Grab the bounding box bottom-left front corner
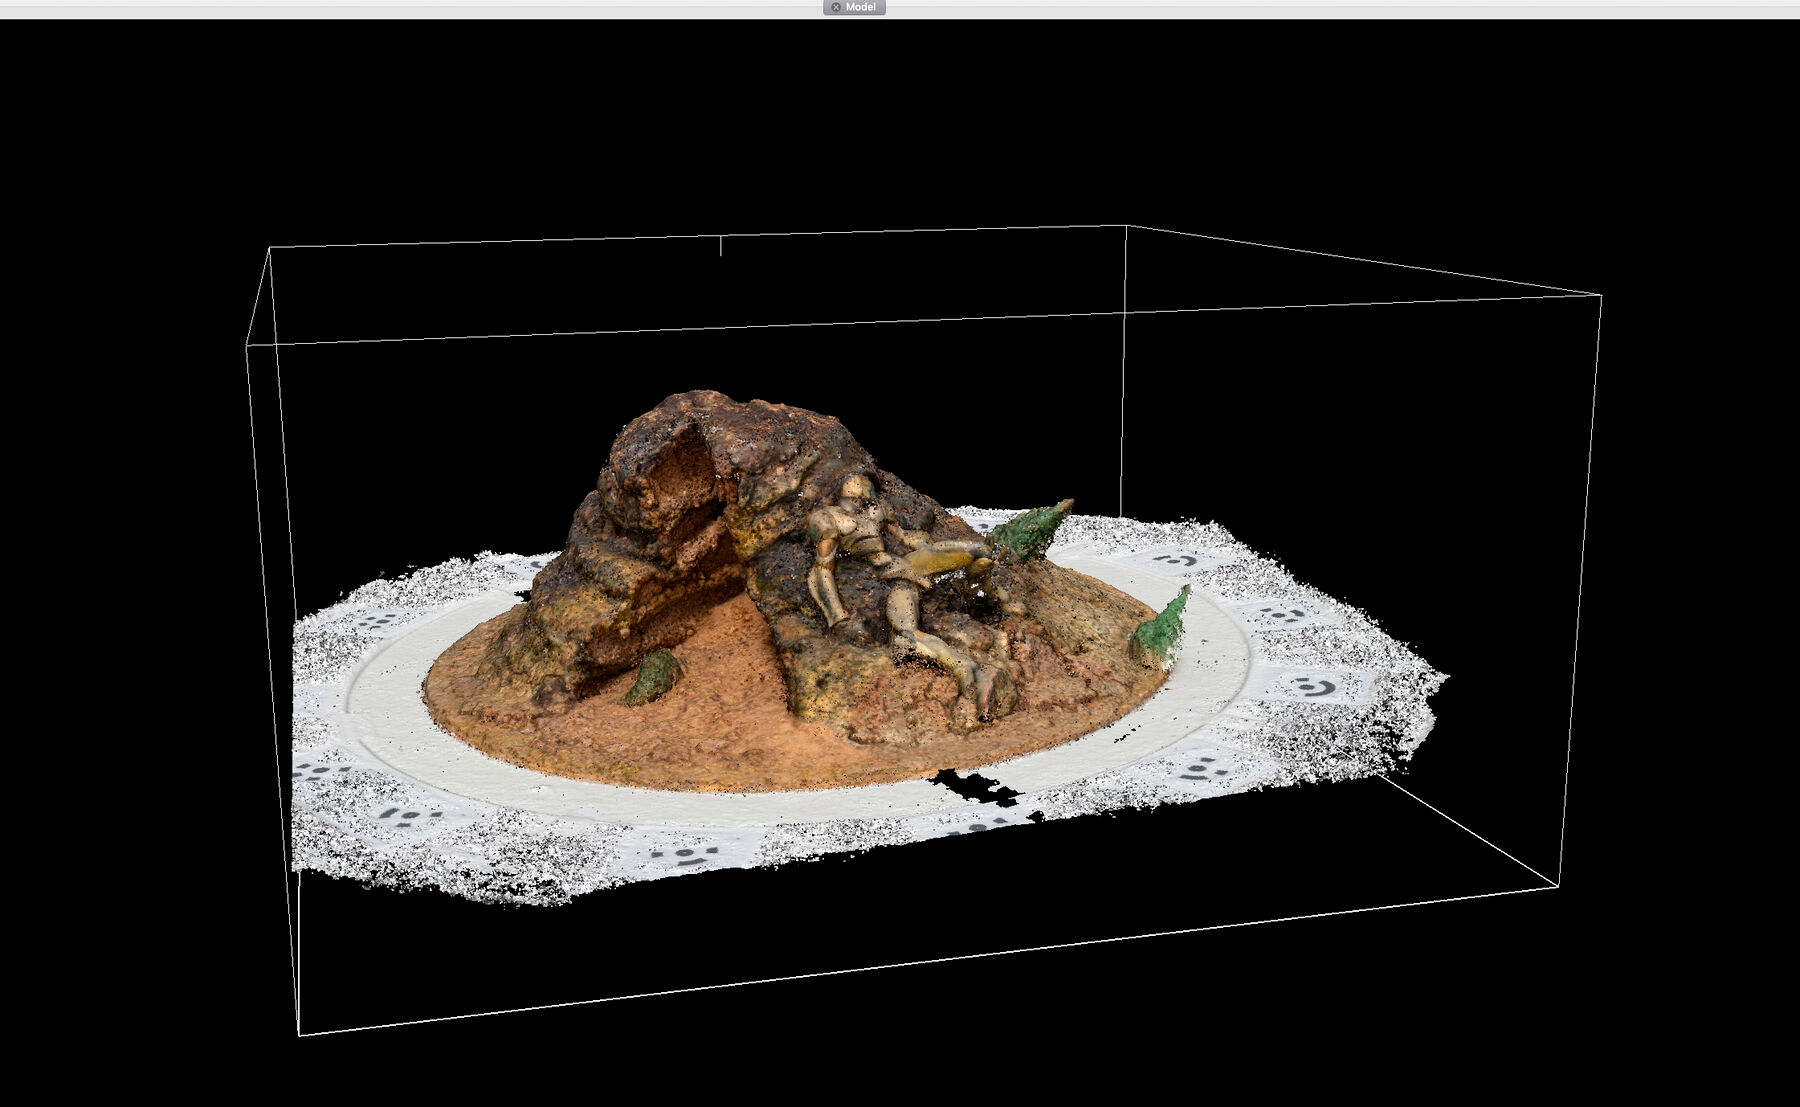Image resolution: width=1800 pixels, height=1107 pixels. 300,1035
